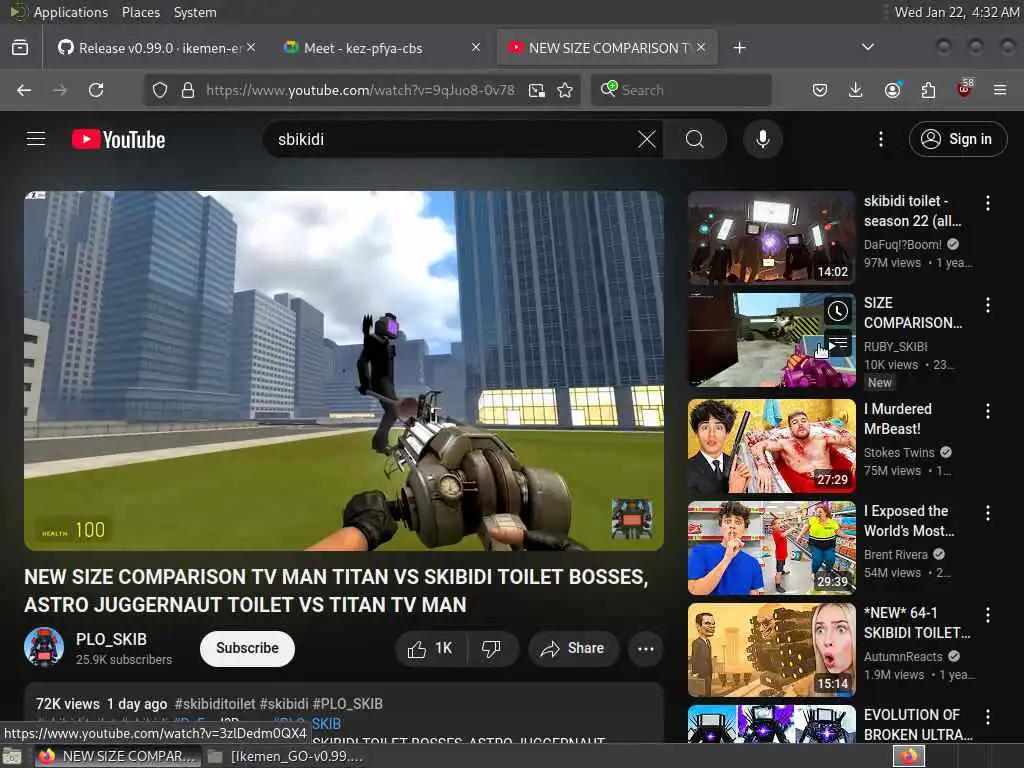Go to YouTube home via logo
1024x768 pixels.
[118, 140]
